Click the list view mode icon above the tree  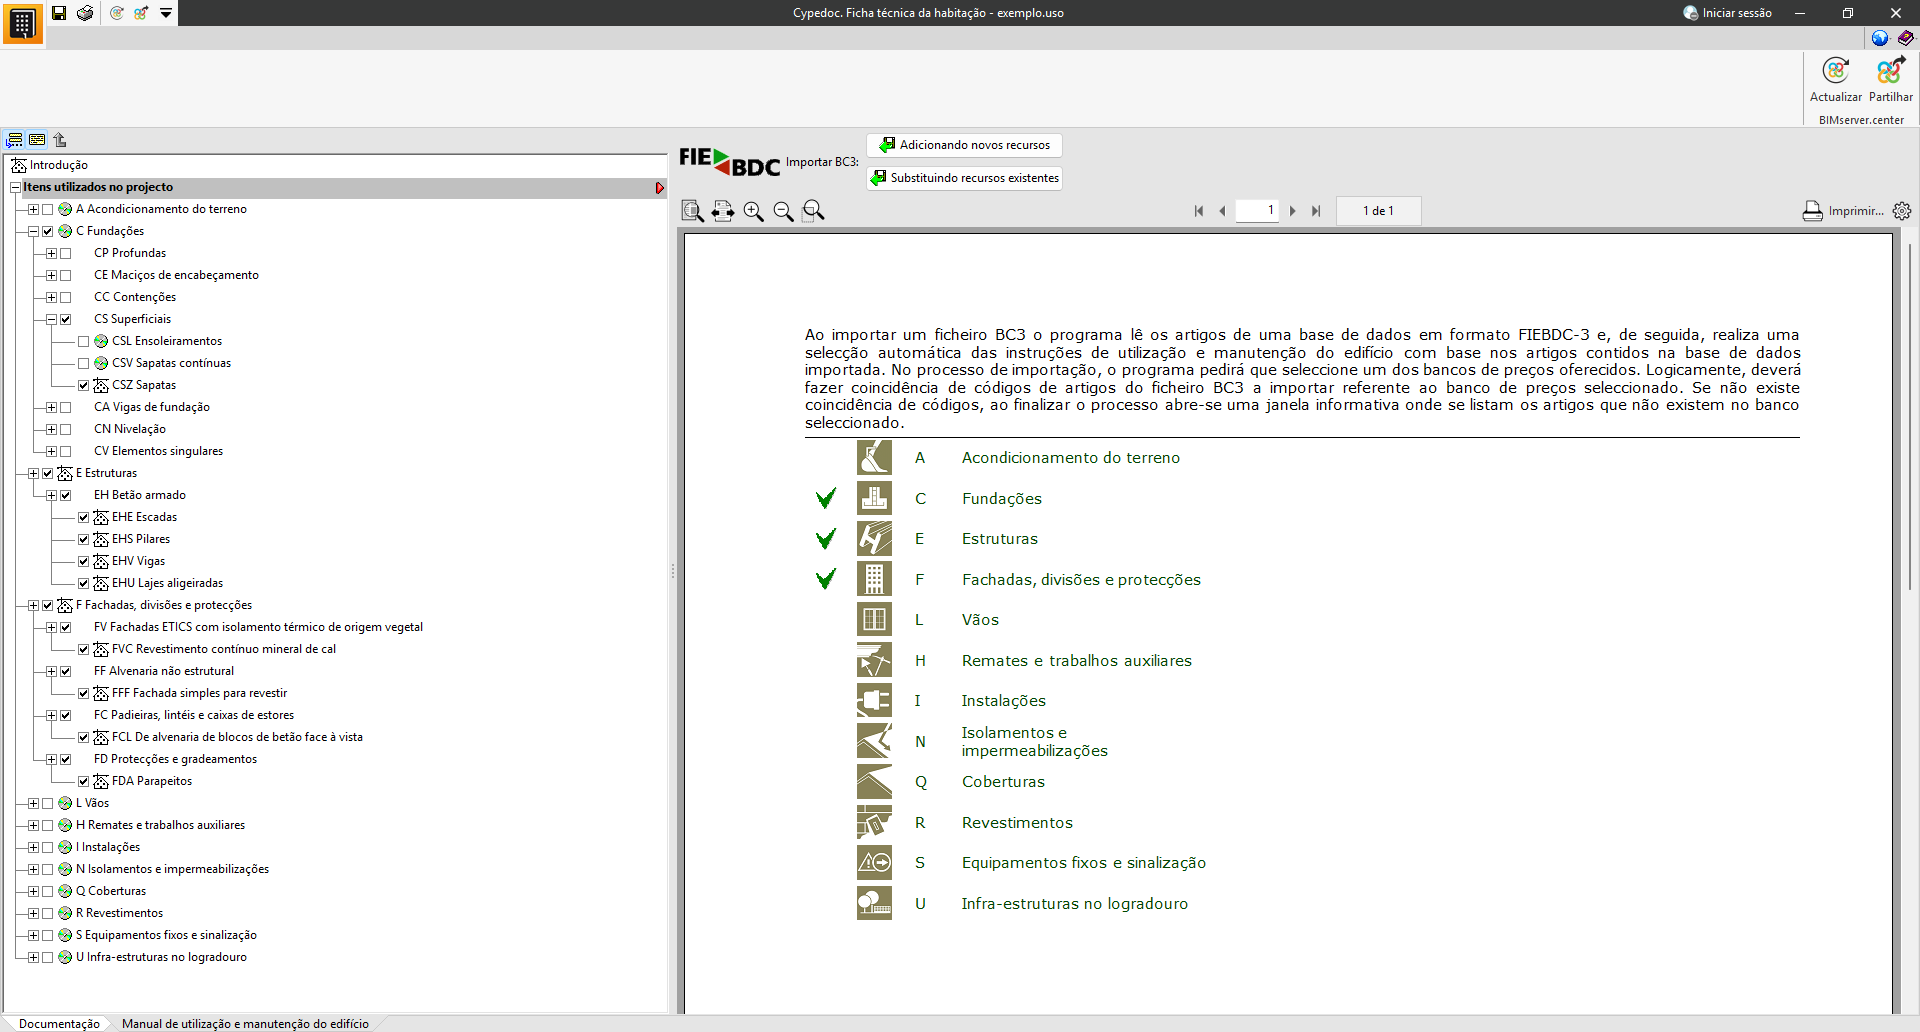tap(37, 140)
